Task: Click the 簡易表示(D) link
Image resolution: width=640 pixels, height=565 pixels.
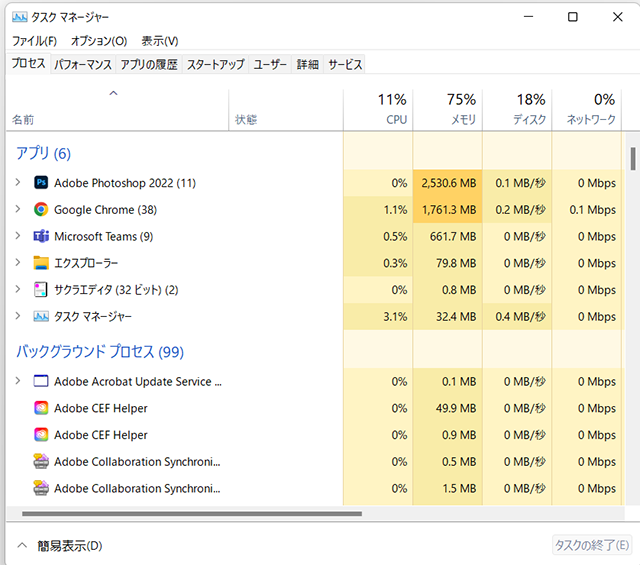Action: click(x=70, y=546)
